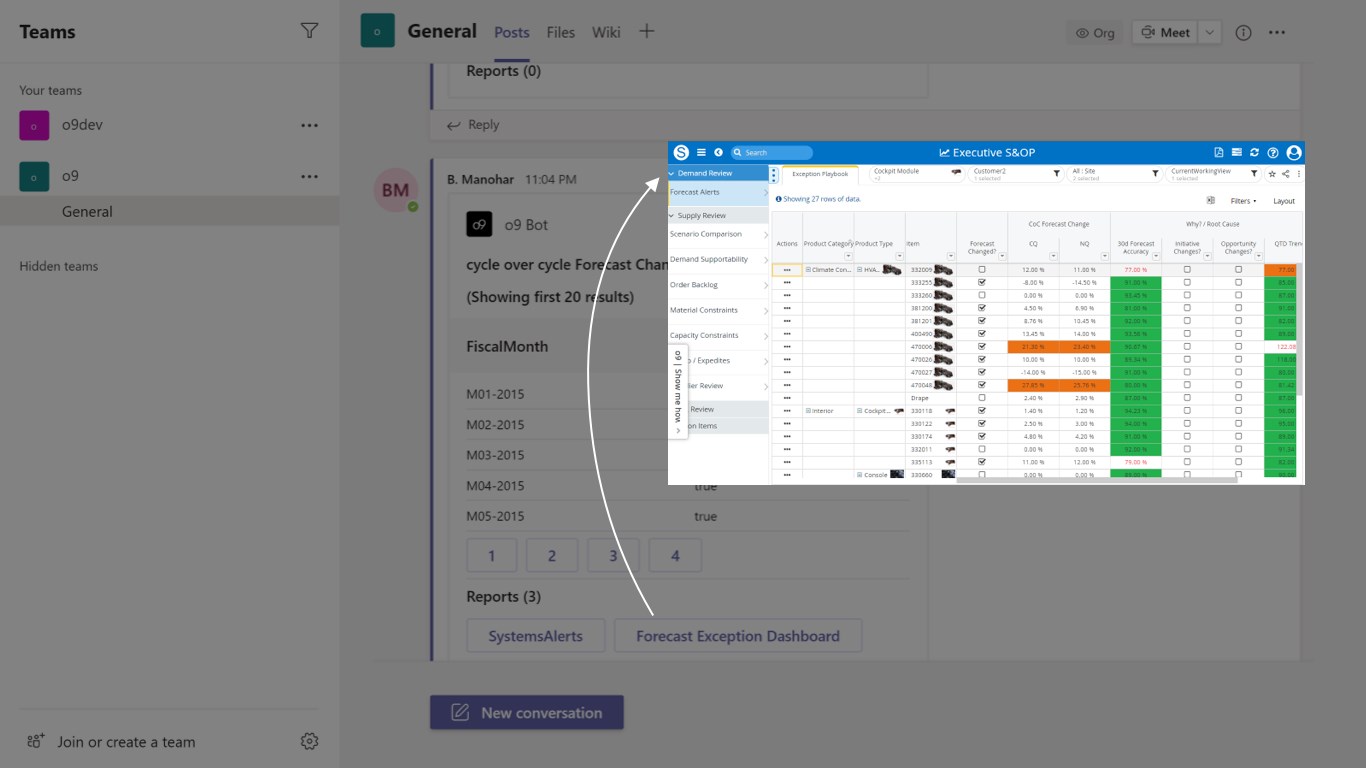Refresh the Executive S&OP dashboard
Viewport: 1366px width, 768px height.
pyautogui.click(x=1254, y=152)
